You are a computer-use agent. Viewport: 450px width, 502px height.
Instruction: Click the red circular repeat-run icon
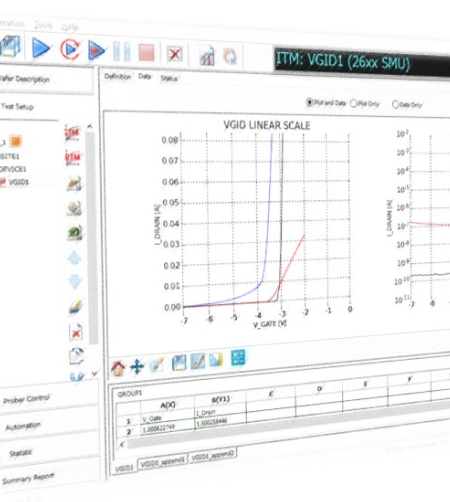pos(70,49)
